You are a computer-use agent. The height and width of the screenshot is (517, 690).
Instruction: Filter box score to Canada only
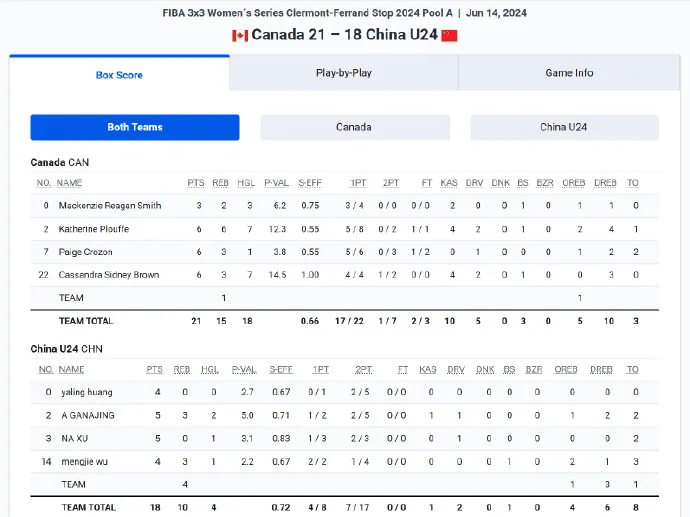[355, 127]
